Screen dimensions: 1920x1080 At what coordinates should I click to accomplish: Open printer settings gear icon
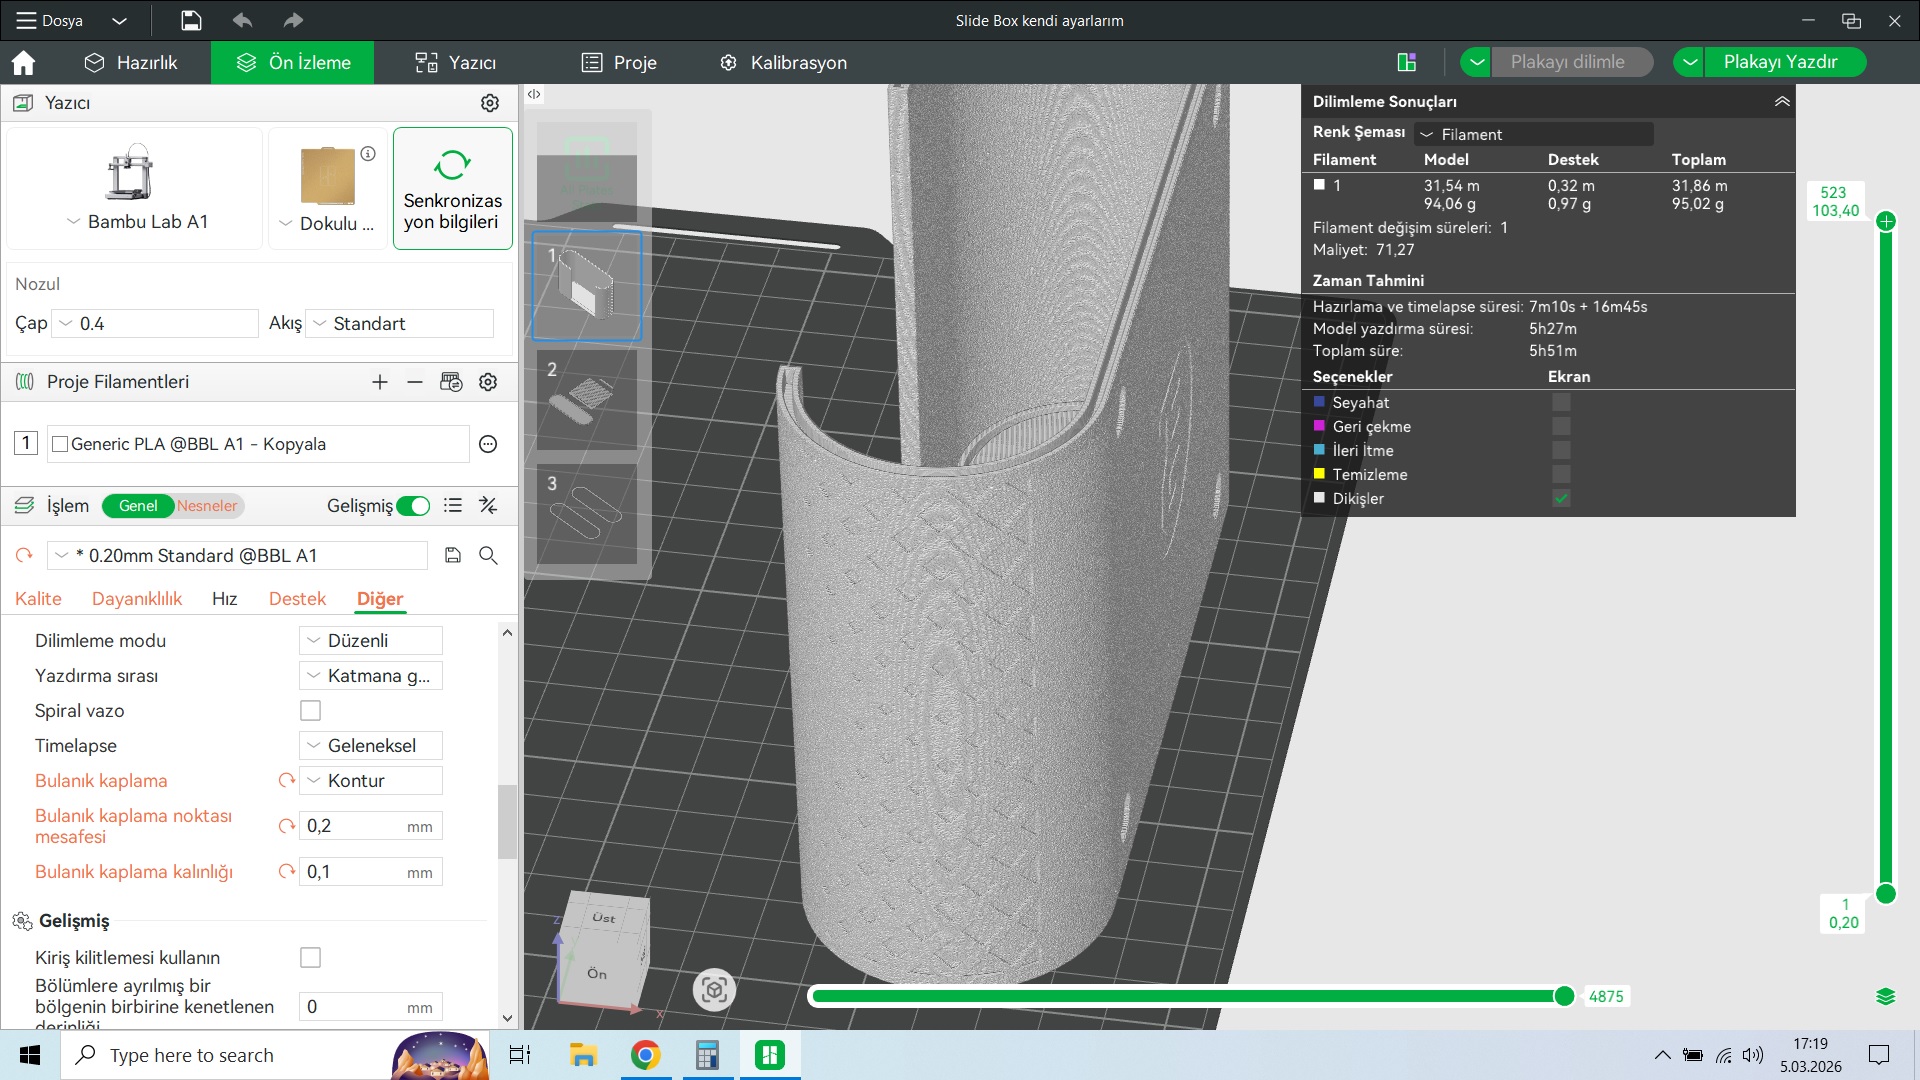(489, 103)
